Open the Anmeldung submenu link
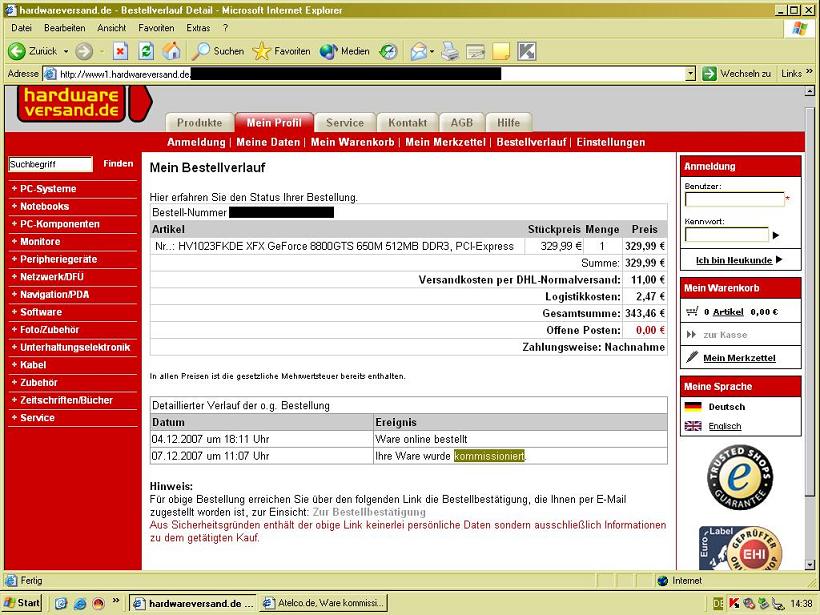The width and height of the screenshot is (820, 615). [x=196, y=142]
